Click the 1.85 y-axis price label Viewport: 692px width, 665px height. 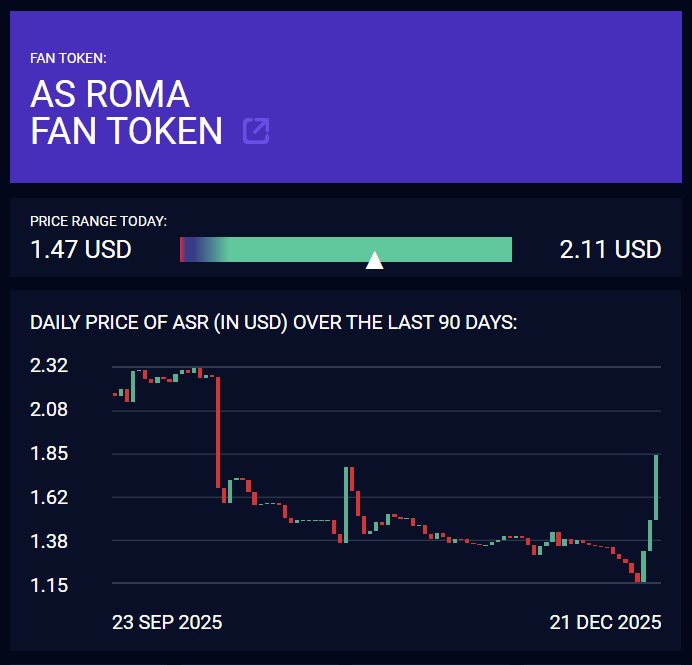tap(49, 453)
